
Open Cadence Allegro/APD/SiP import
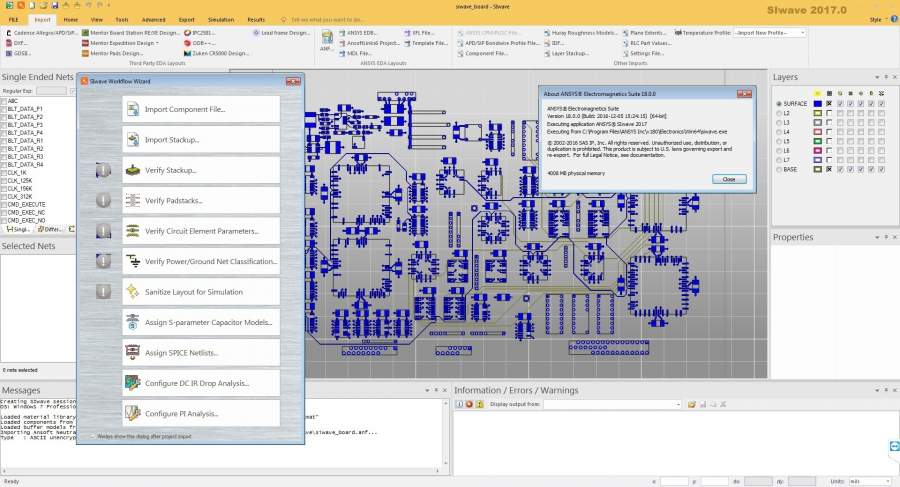(41, 33)
